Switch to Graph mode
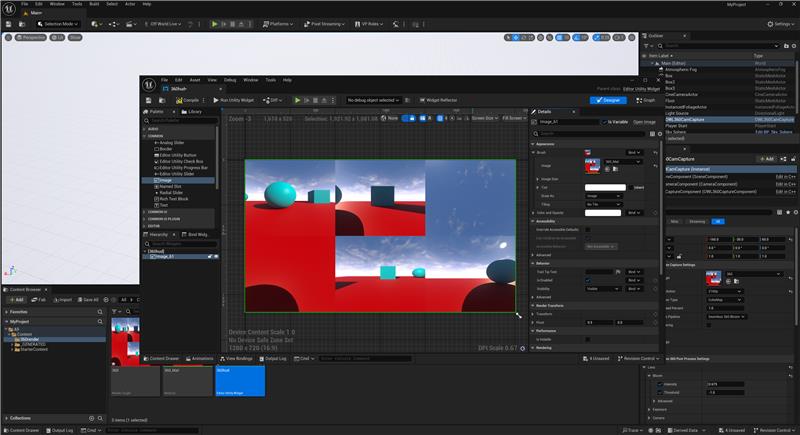The height and width of the screenshot is (435, 800). [645, 100]
